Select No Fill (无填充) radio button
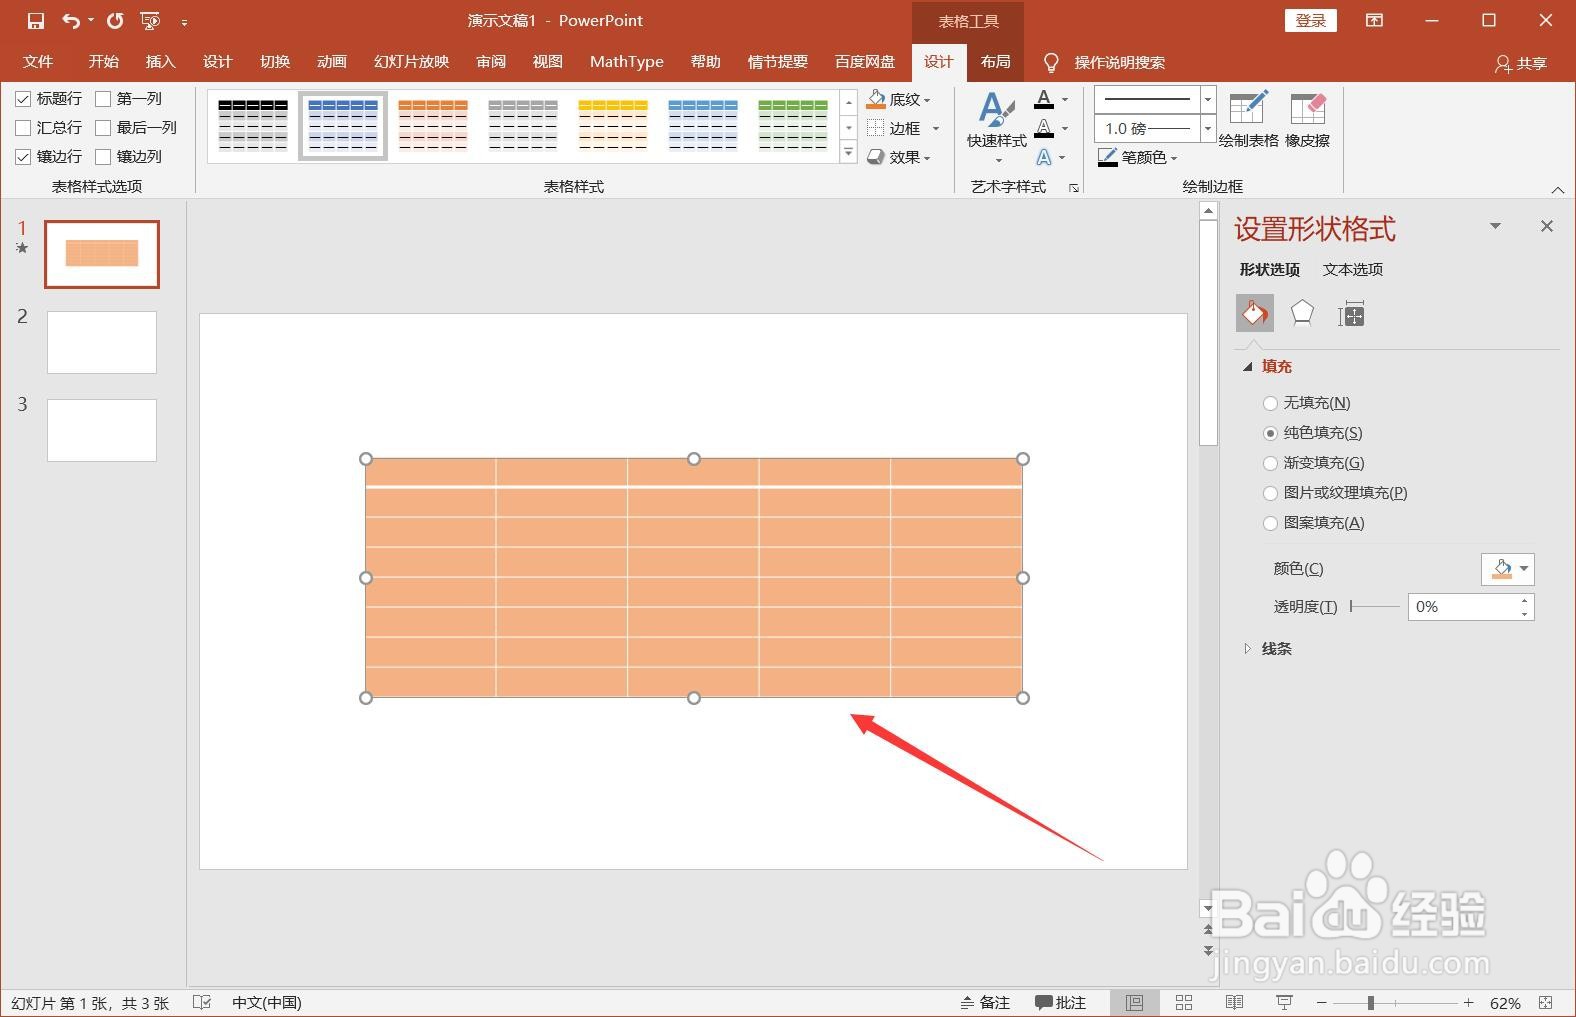The image size is (1576, 1017). tap(1270, 403)
